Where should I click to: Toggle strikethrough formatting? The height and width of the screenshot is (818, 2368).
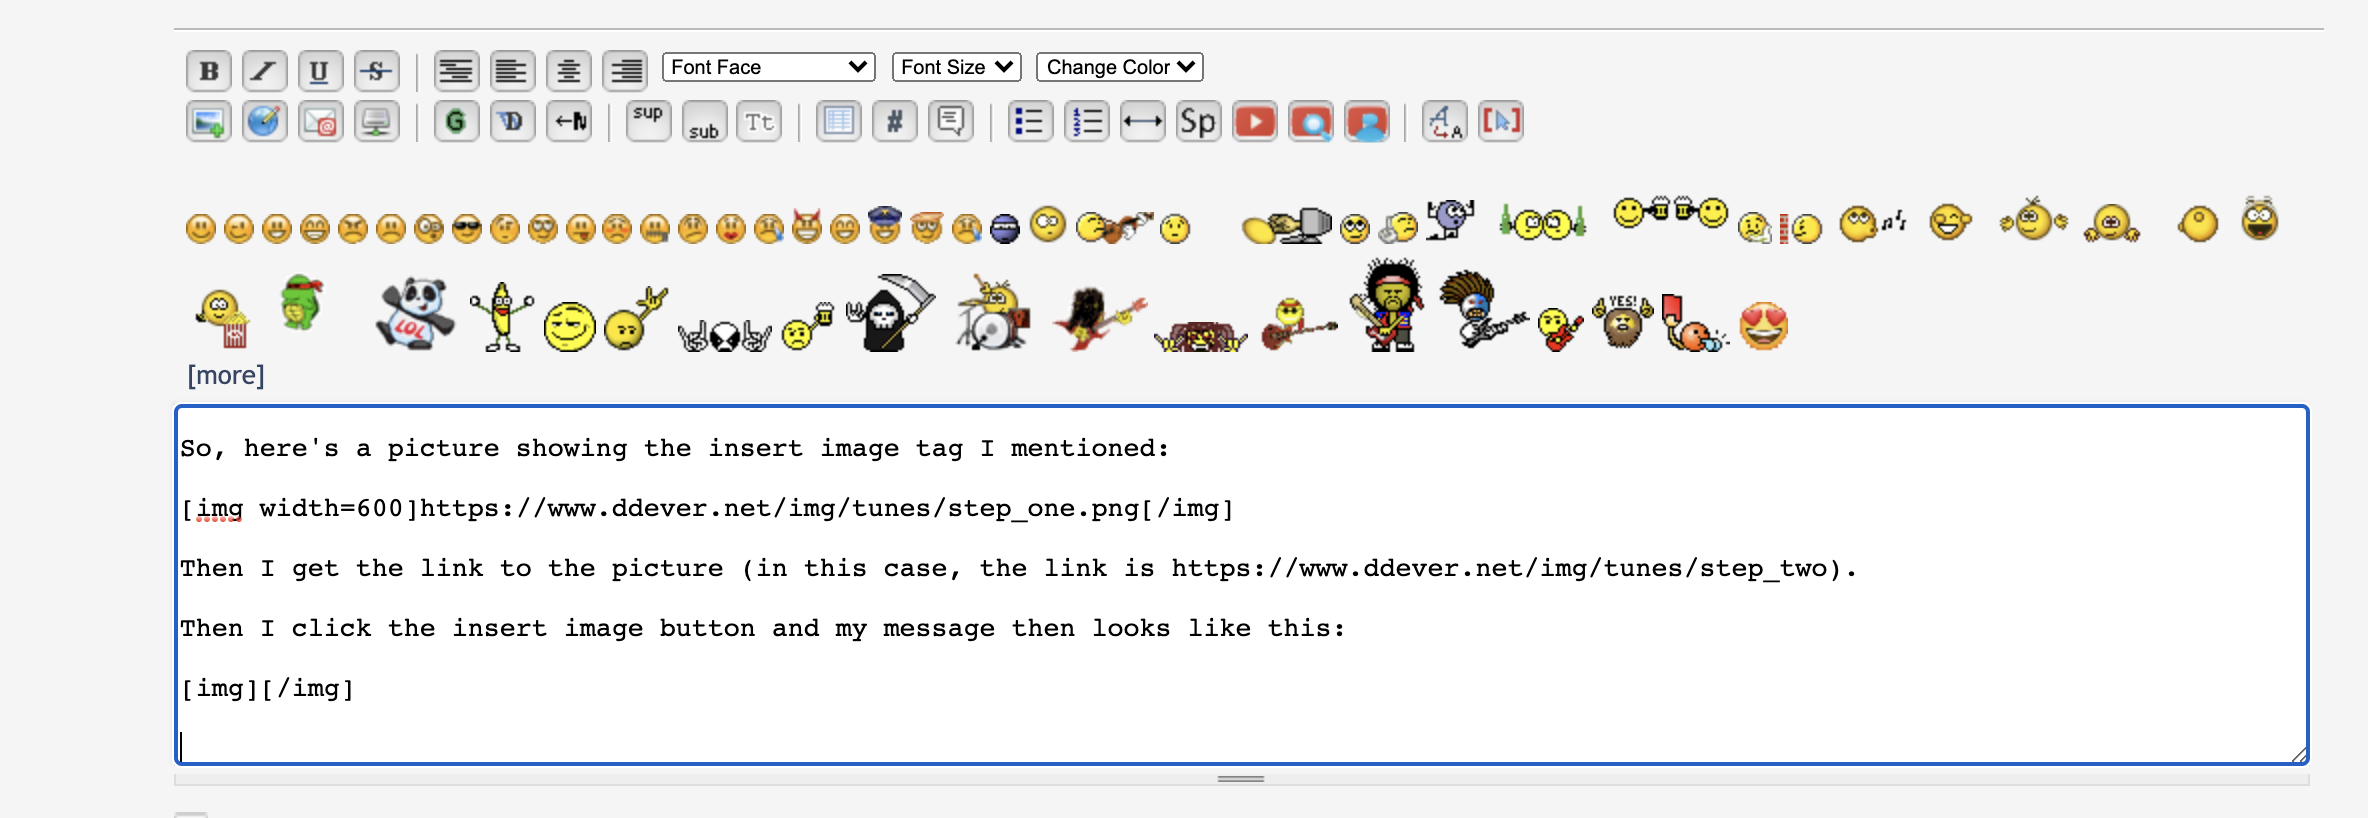click(x=376, y=71)
